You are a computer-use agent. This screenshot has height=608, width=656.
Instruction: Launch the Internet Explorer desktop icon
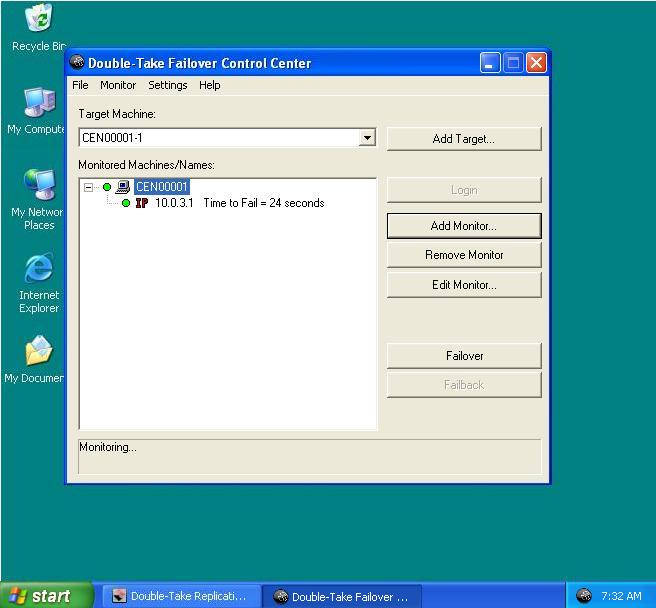click(39, 269)
